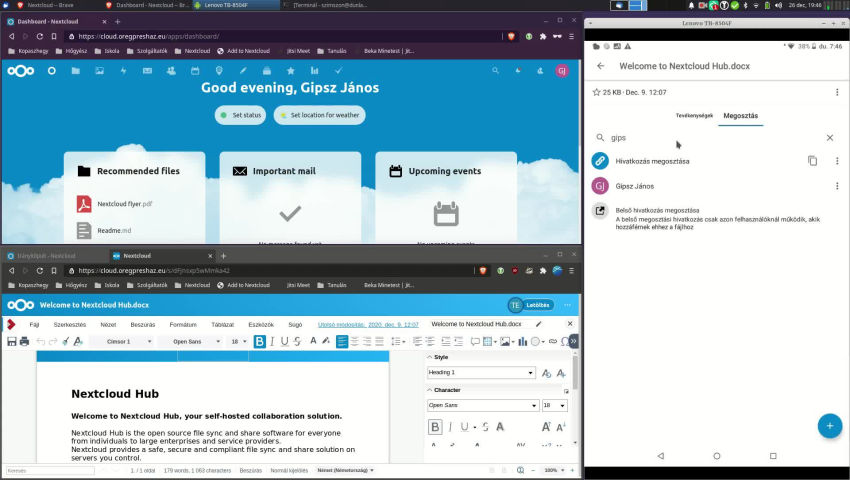Toggle Italic in editor main toolbar
This screenshot has height=480, width=850.
pos(272,341)
